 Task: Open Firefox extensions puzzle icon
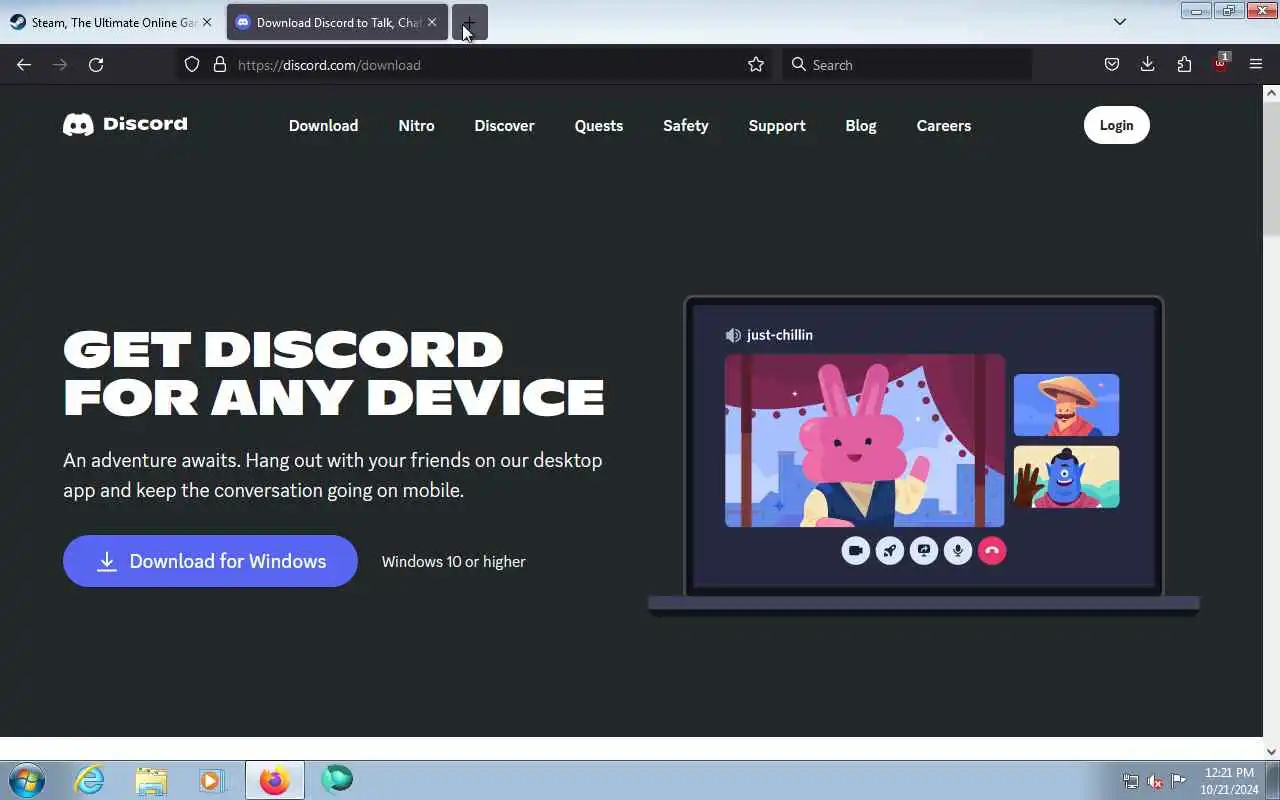coord(1184,65)
